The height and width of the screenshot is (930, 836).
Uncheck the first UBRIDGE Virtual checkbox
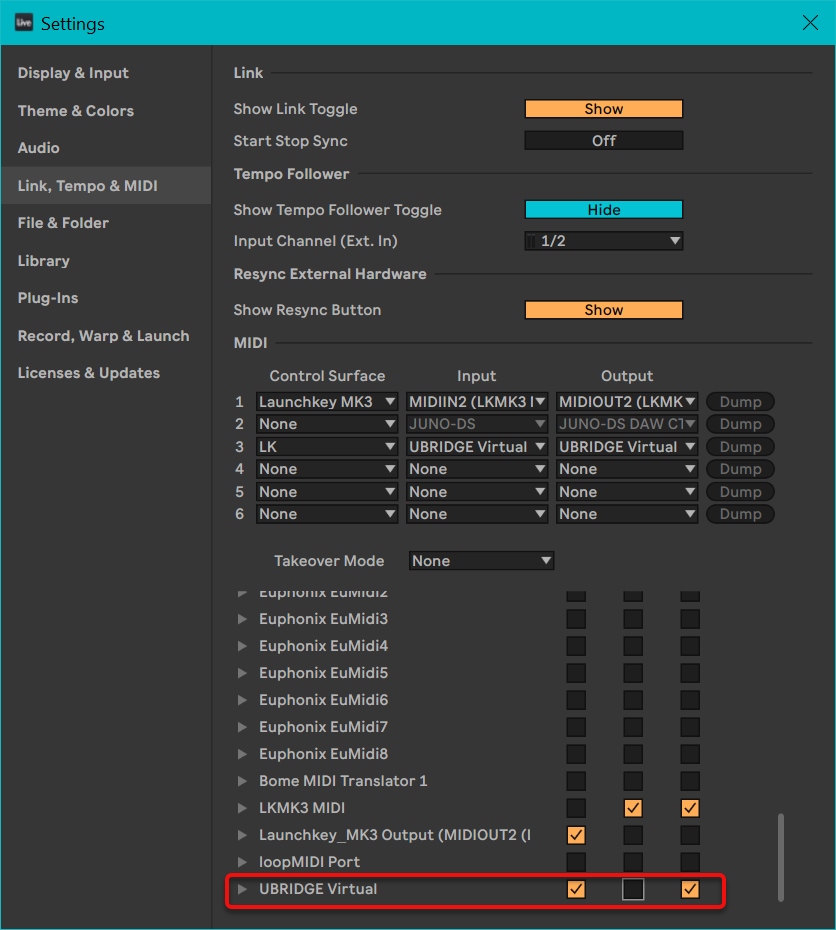point(576,889)
